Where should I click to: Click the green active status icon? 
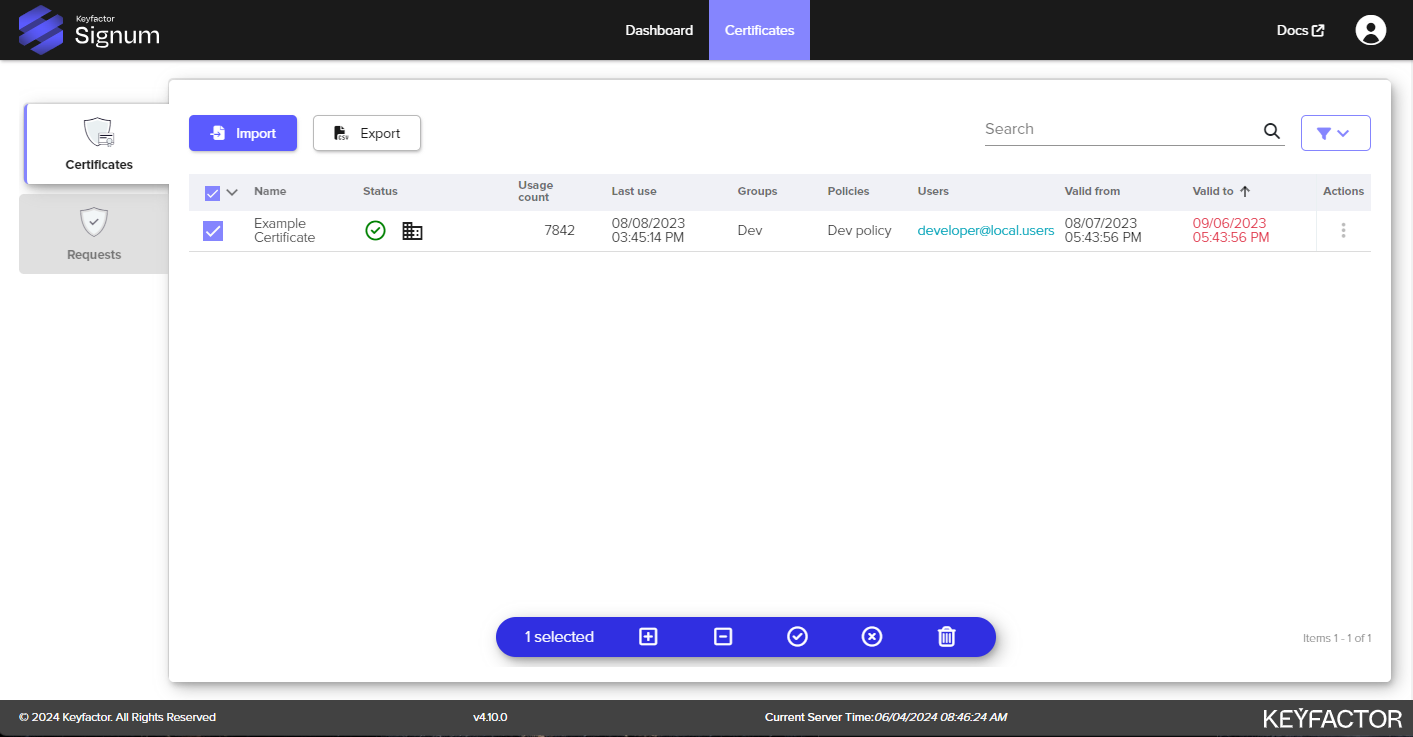tap(375, 231)
